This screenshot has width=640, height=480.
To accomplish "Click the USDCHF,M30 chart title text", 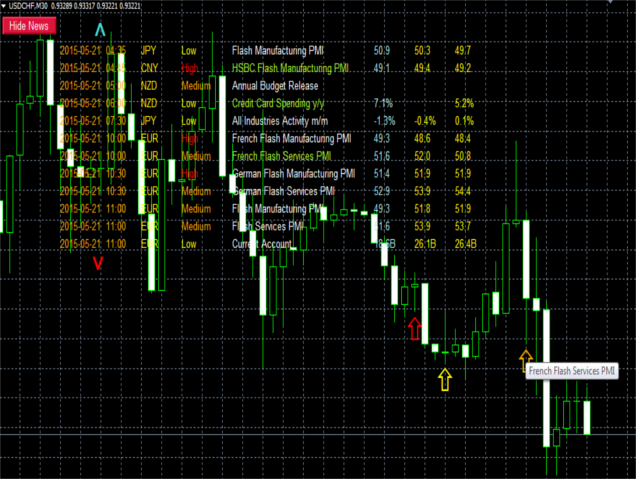I will (28, 6).
